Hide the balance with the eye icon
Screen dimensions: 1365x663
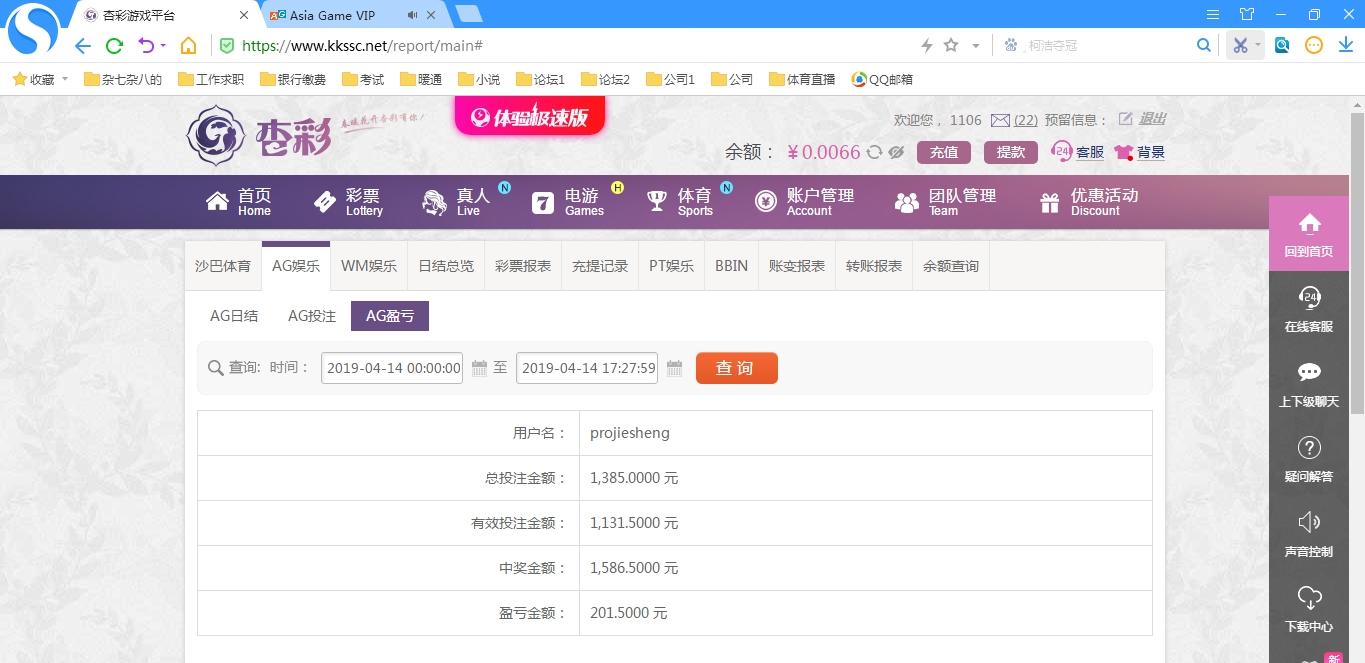point(896,152)
